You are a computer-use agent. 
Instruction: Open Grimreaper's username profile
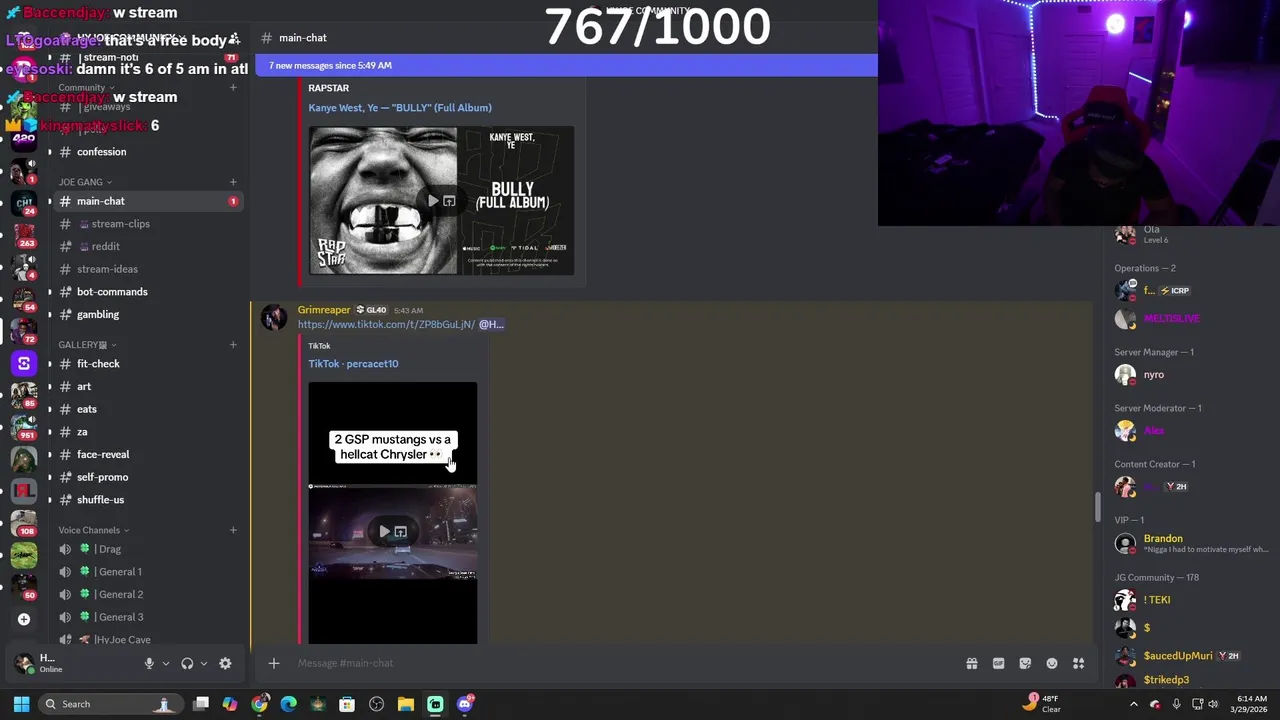point(324,310)
